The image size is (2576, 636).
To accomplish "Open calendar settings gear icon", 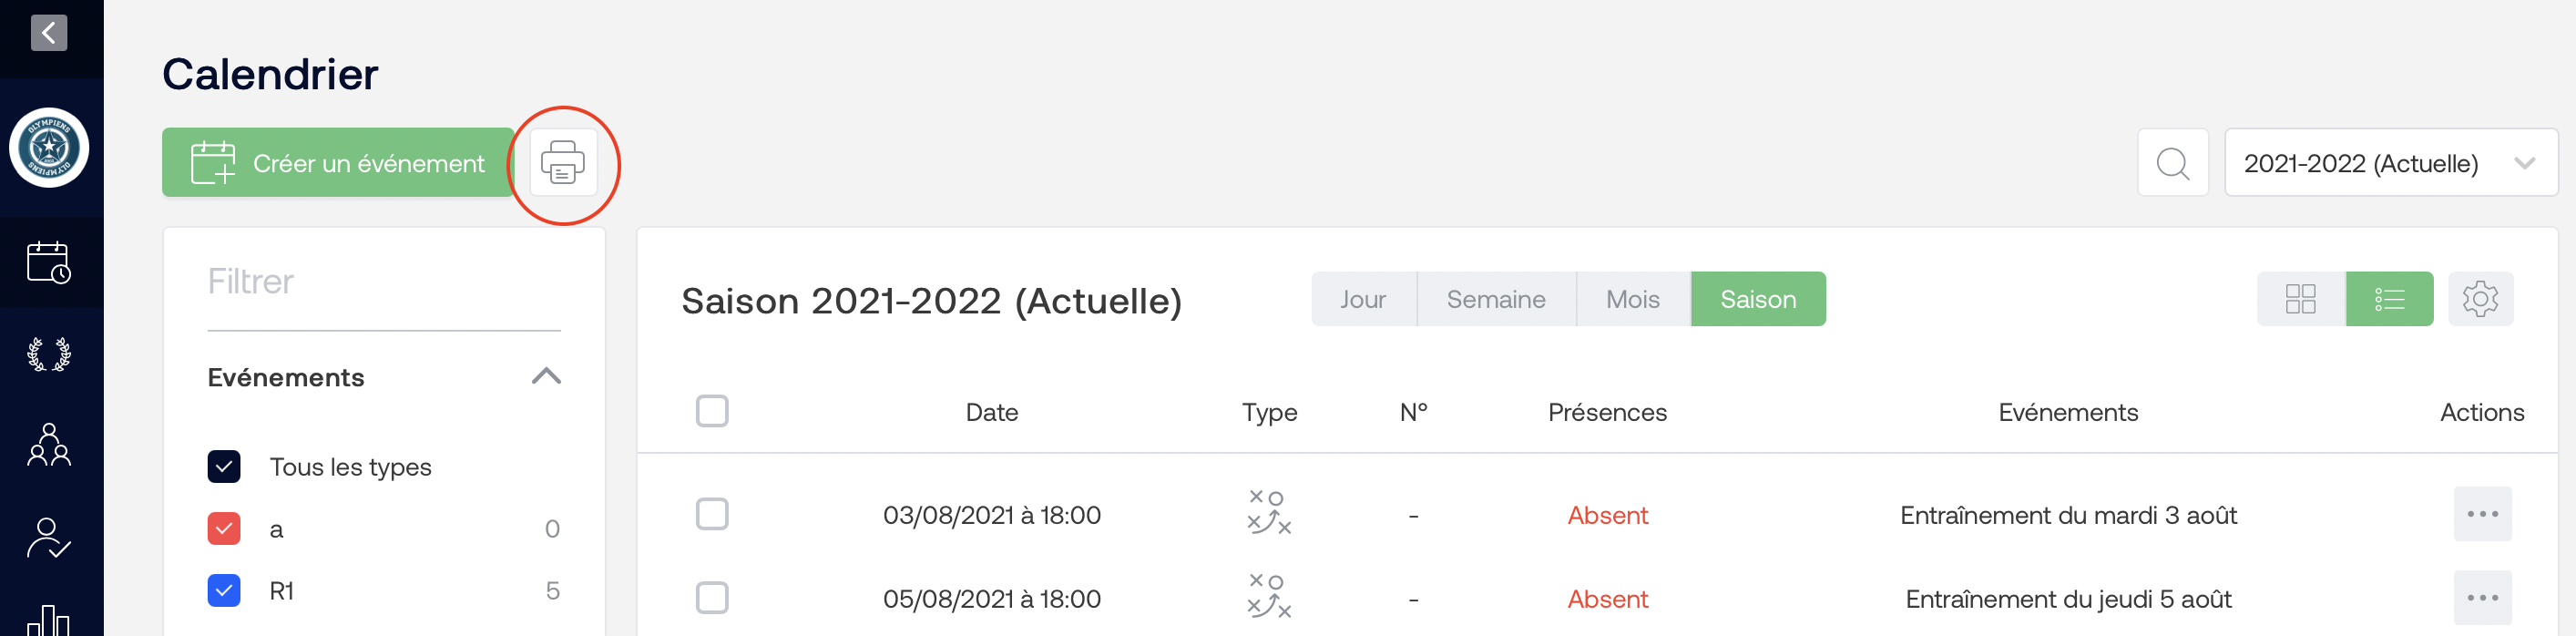I will click(x=2480, y=299).
